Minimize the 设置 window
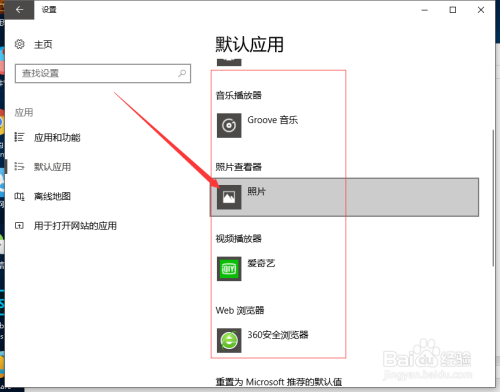 pyautogui.click(x=425, y=10)
